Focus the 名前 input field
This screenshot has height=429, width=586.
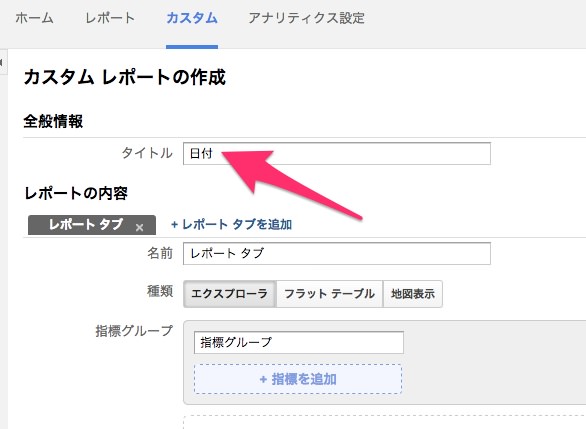pyautogui.click(x=337, y=253)
